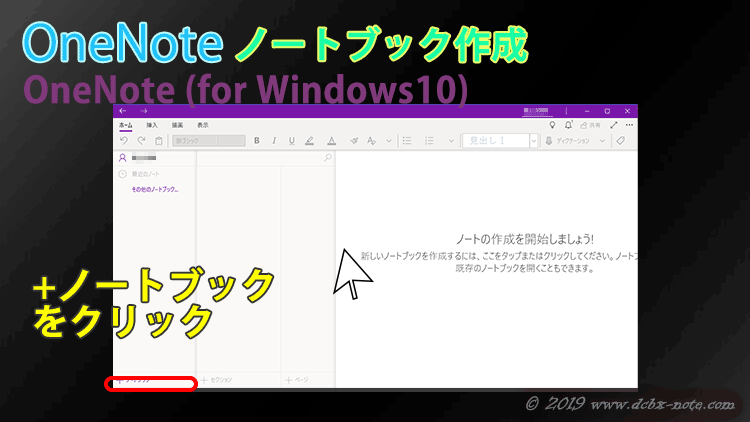Click the 見出し 1 style box

point(496,141)
